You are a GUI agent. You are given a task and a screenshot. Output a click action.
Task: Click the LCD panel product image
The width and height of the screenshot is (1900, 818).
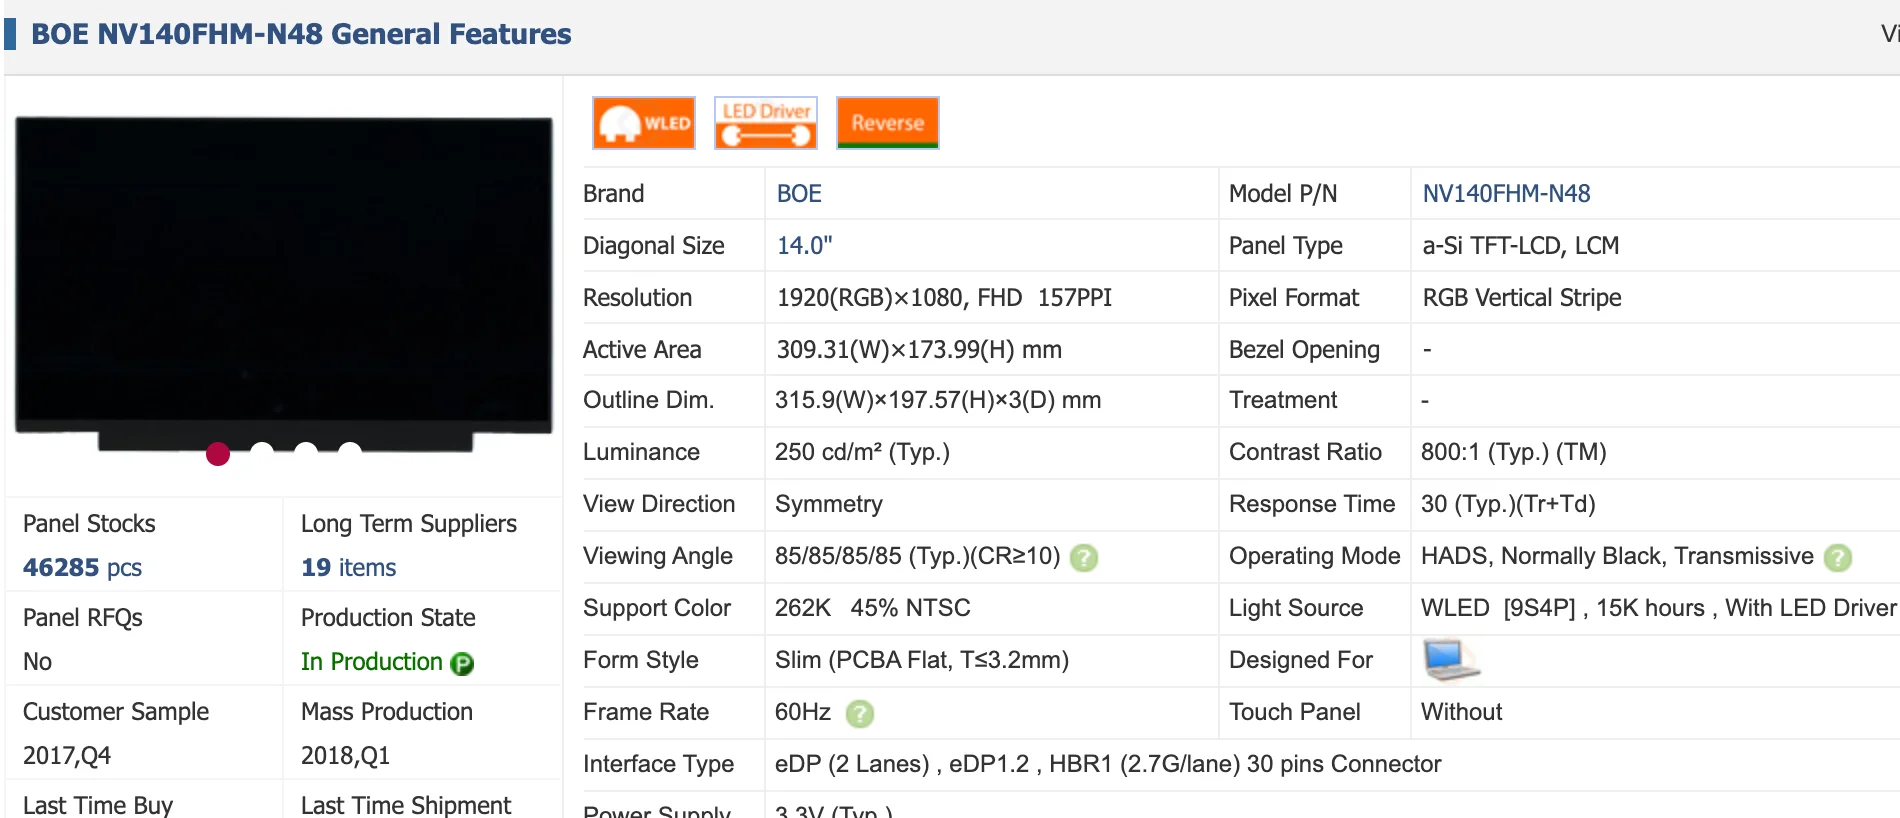284,282
